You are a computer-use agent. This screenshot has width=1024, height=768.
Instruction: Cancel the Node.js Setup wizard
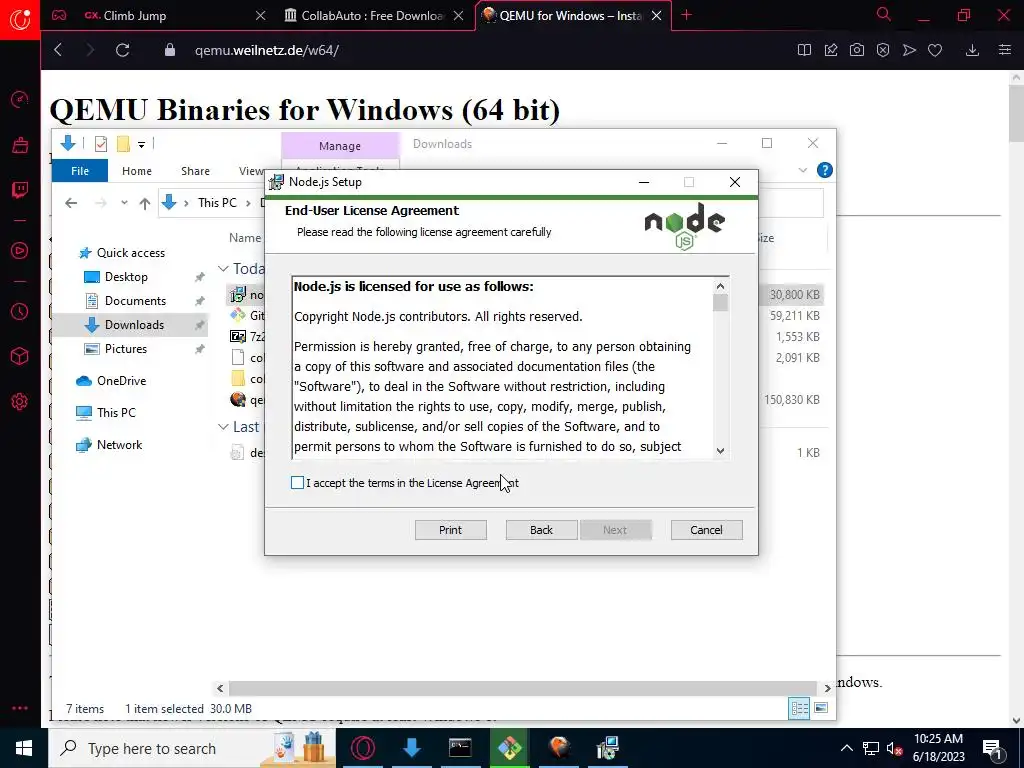707,530
